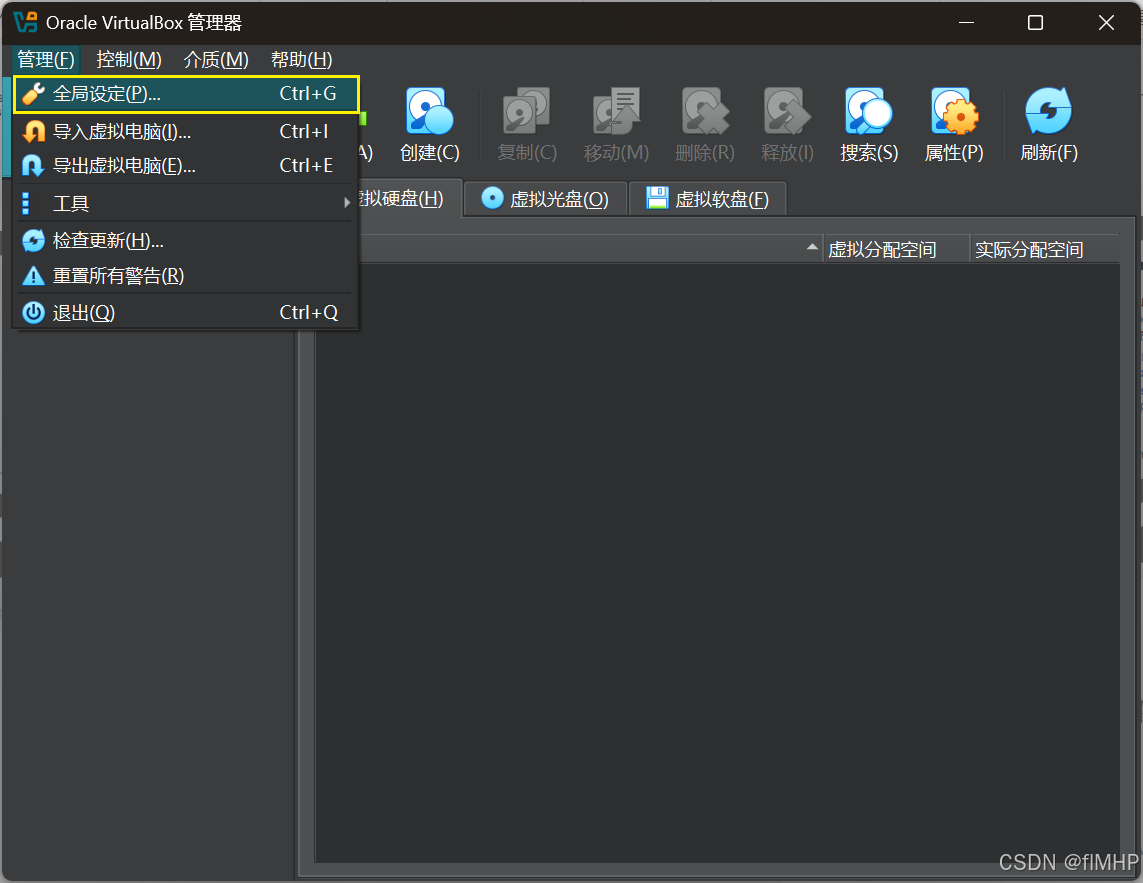Click the Release (释放) toolbar icon
This screenshot has height=883, width=1143.
pos(787,112)
